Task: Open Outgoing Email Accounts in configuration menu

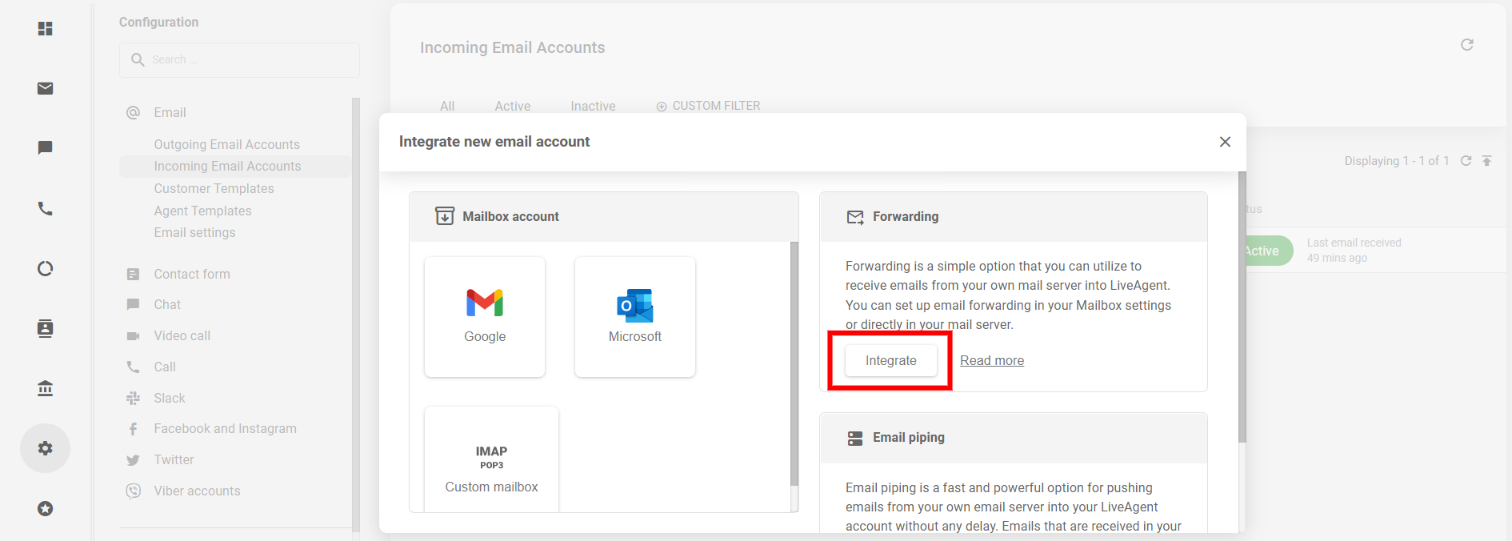Action: (x=227, y=144)
